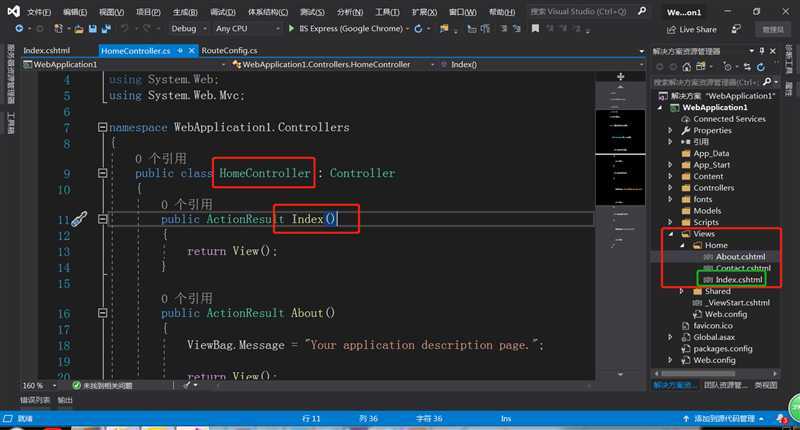Click 添加到源代码管理 in status bar
The image size is (800, 430).
click(x=723, y=418)
